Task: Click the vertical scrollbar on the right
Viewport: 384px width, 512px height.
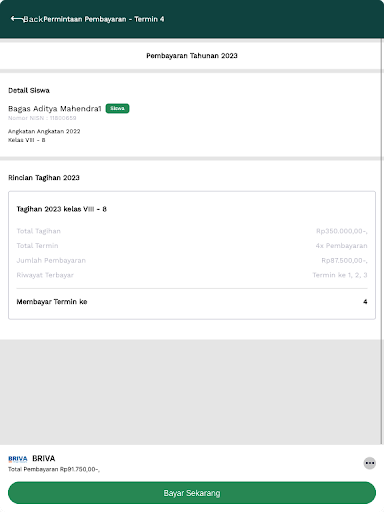Action: (382, 242)
